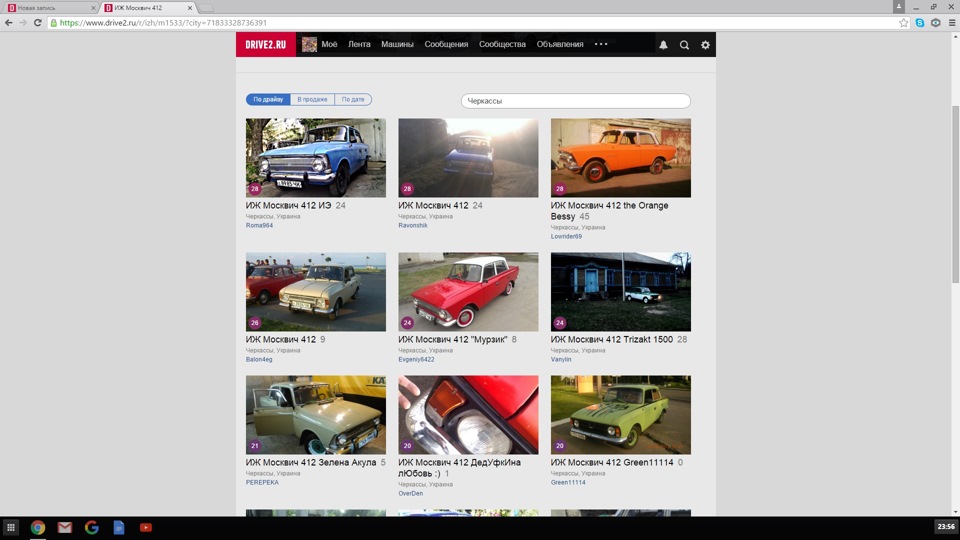Viewport: 960px width, 540px height.
Task: Click the city field containing 'Черкассы'
Action: coord(576,100)
